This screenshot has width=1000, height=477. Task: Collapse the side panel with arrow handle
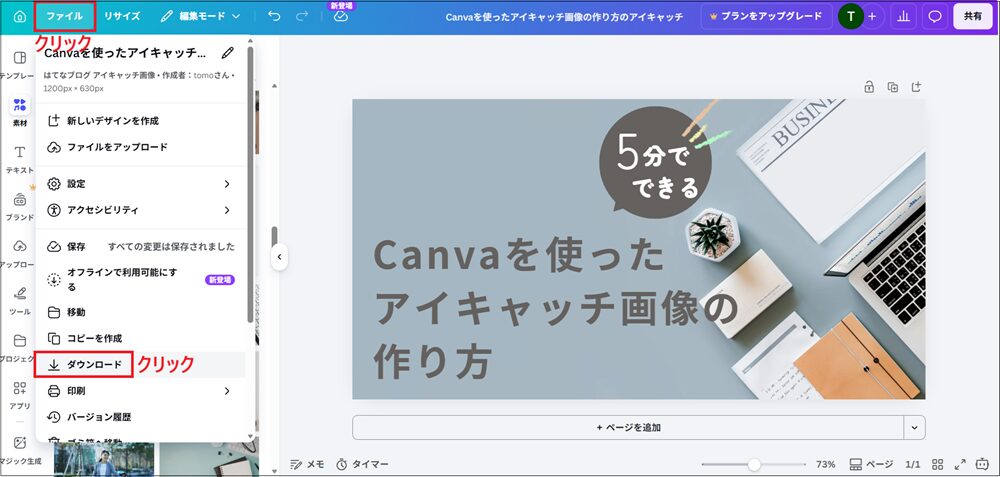279,257
